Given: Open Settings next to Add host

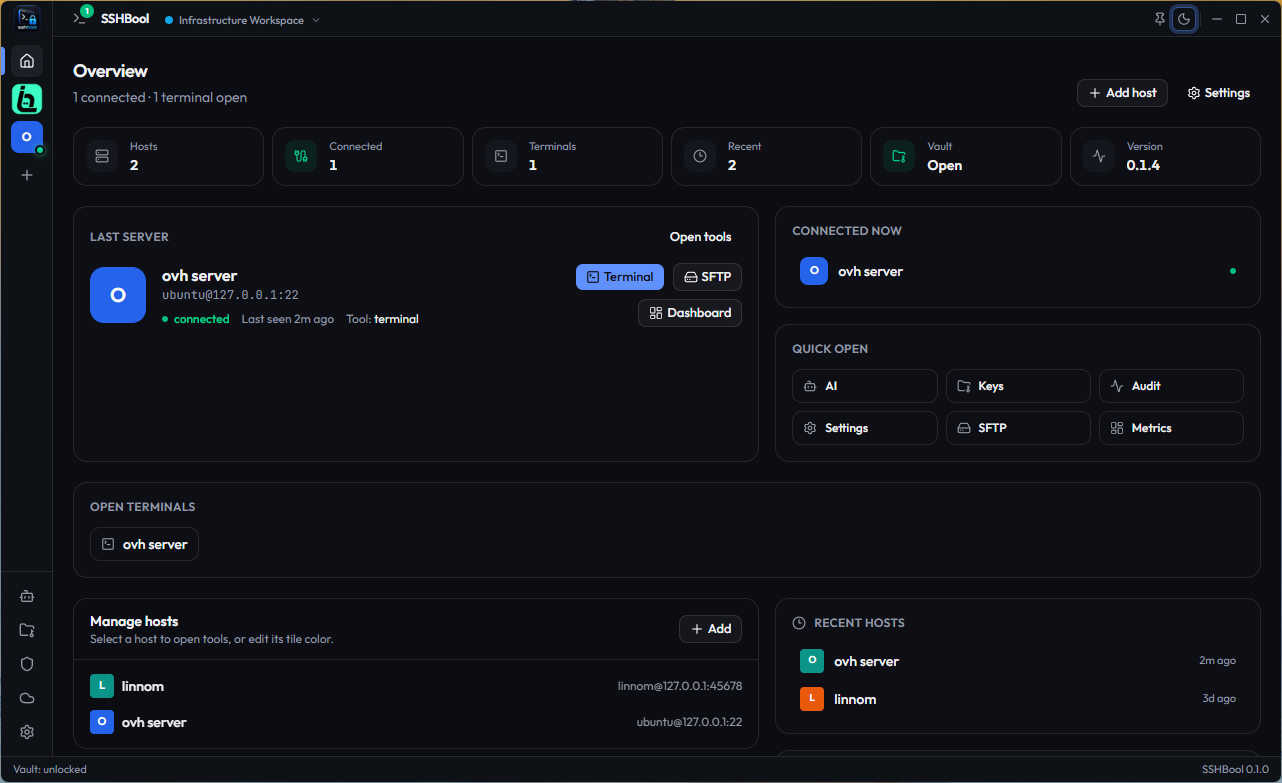Looking at the screenshot, I should click(1219, 93).
